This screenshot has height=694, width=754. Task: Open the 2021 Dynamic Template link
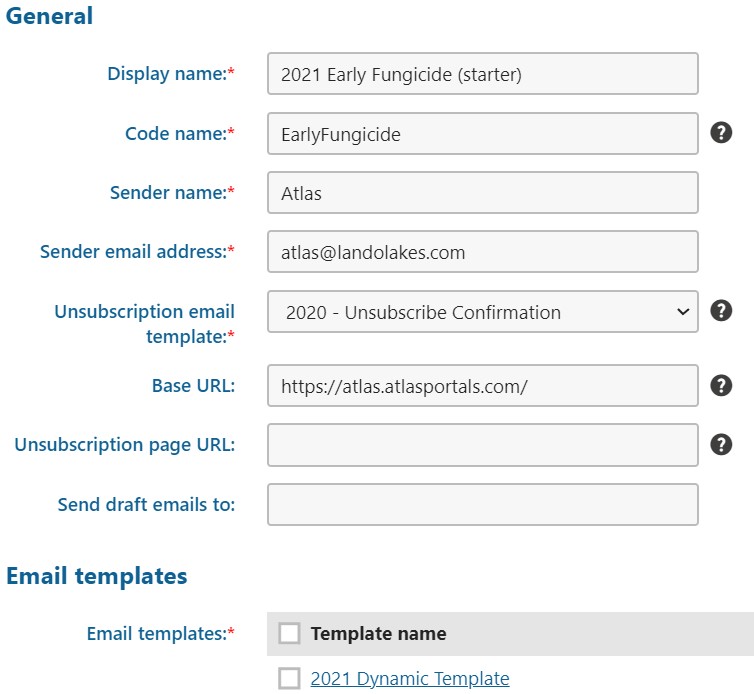pos(410,679)
